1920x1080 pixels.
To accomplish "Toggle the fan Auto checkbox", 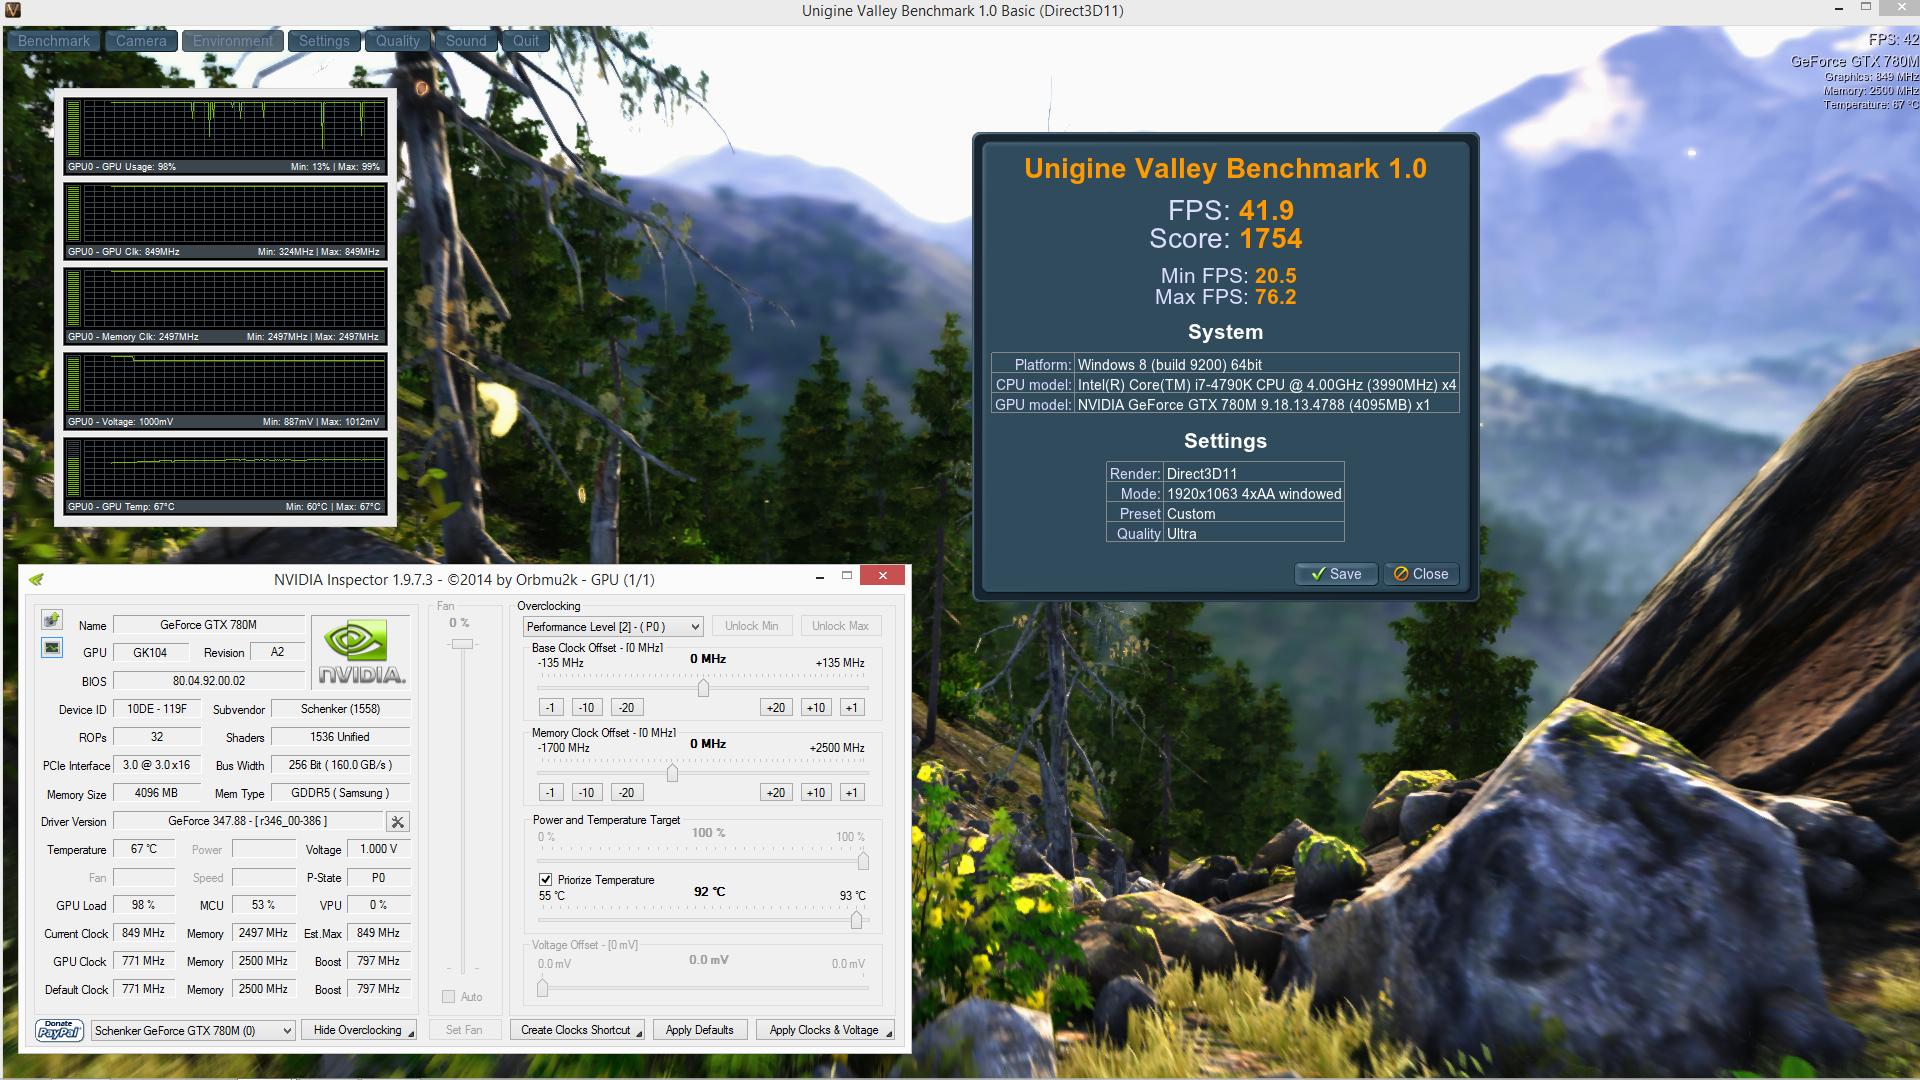I will click(449, 997).
